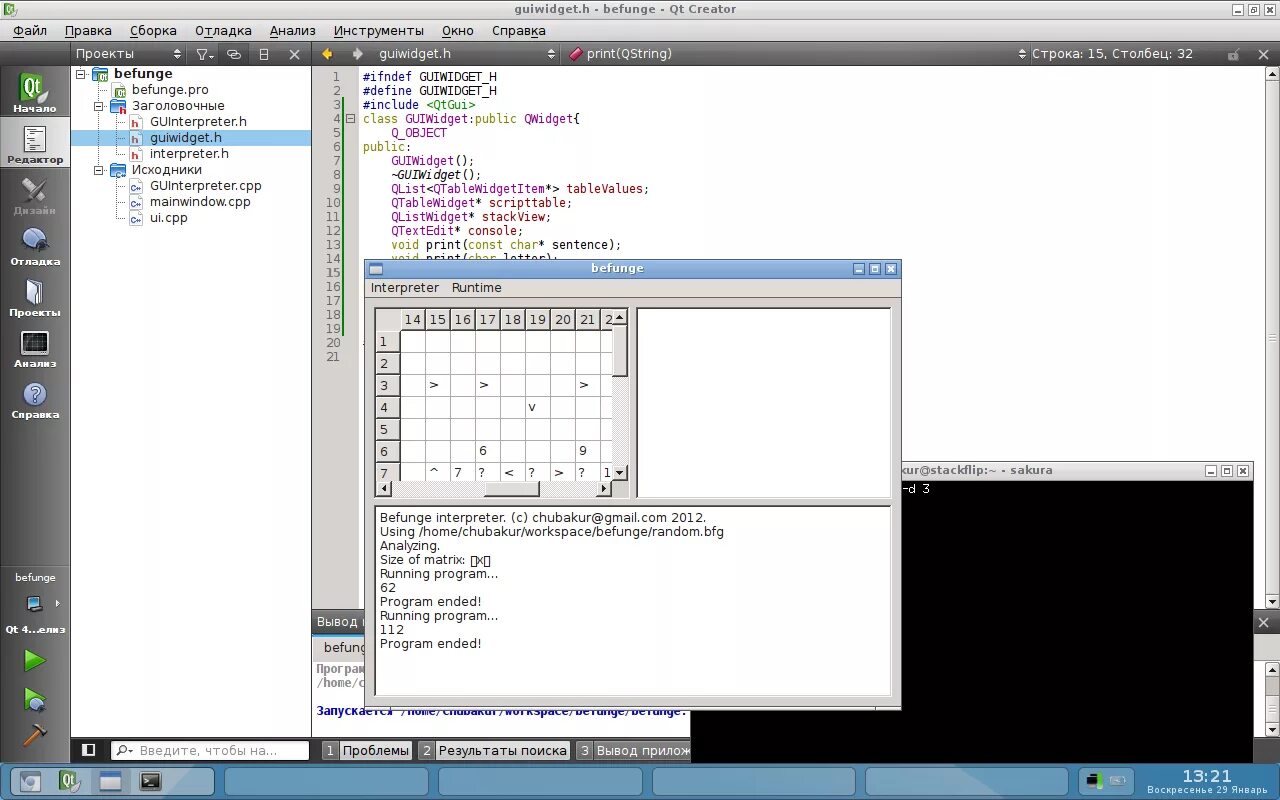This screenshot has width=1280, height=800.
Task: Switch to Редактор (Editor) mode
Action: pyautogui.click(x=35, y=143)
